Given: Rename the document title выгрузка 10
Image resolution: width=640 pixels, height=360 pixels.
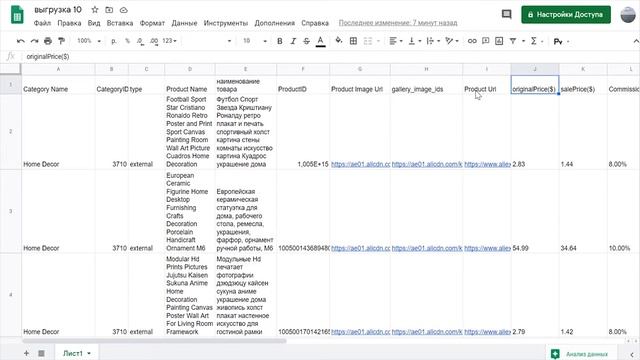Looking at the screenshot, I should click(58, 9).
